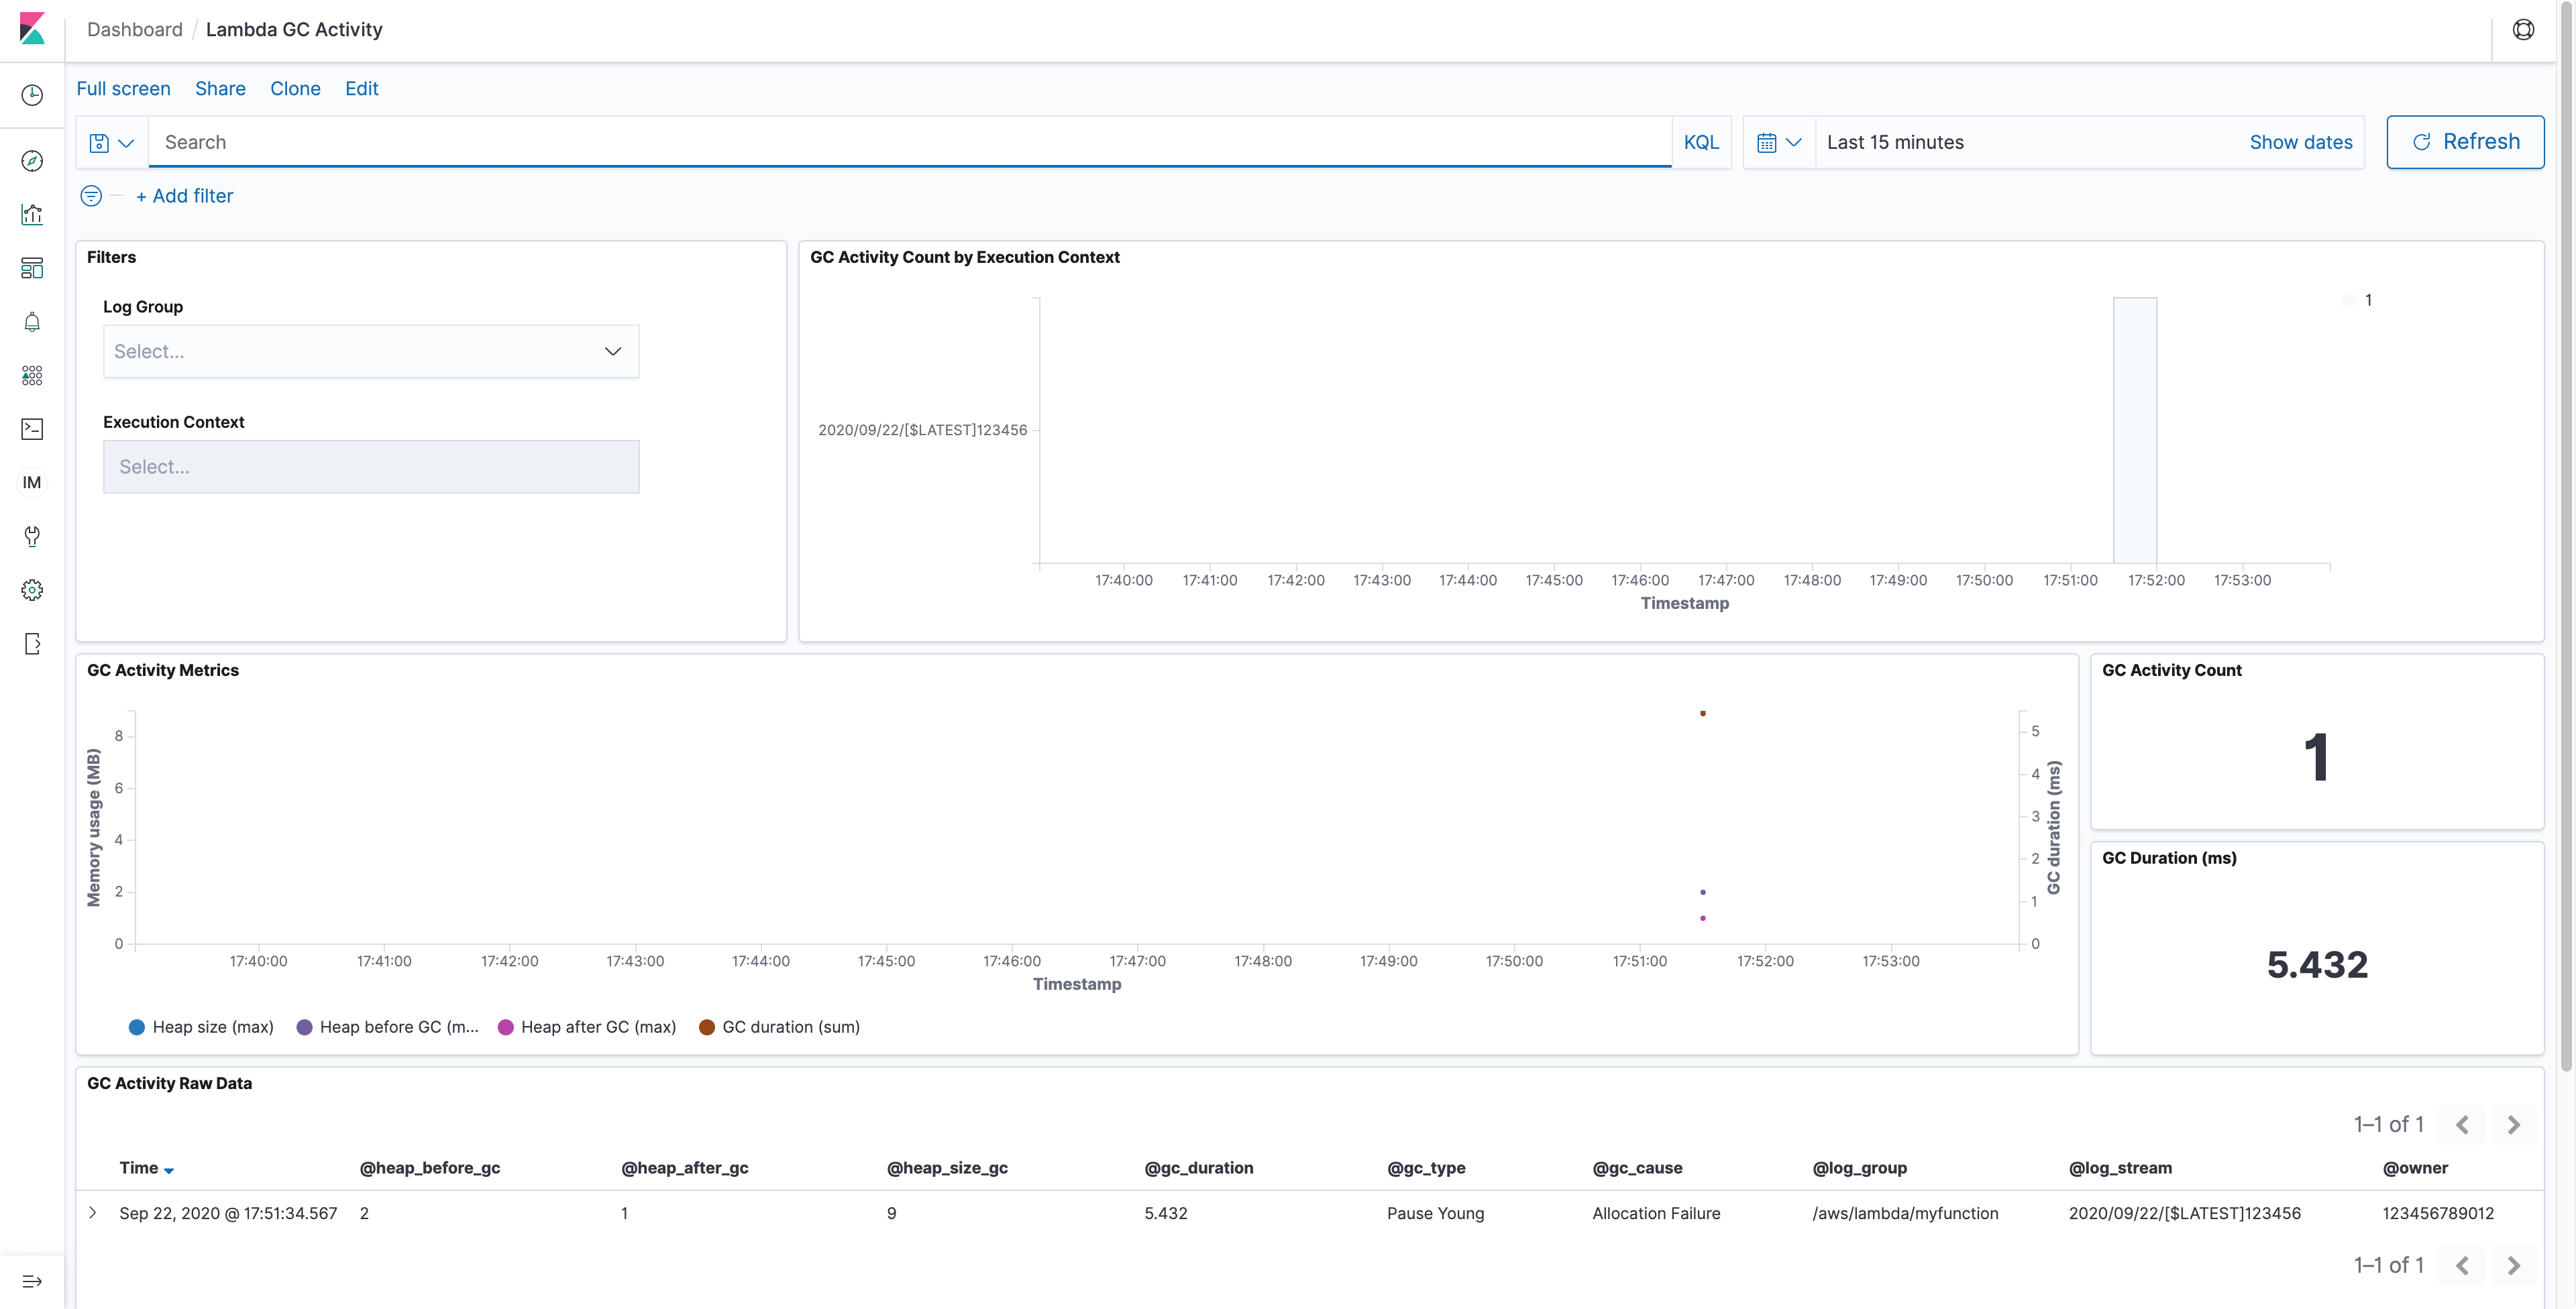2576x1309 pixels.
Task: Click Full screen in the dashboard menu
Action: 123,88
